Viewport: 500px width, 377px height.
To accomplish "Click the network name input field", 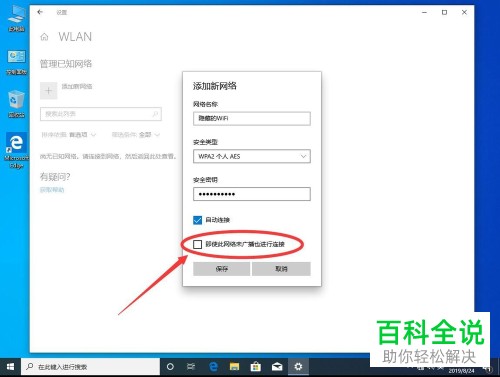I will [x=252, y=118].
